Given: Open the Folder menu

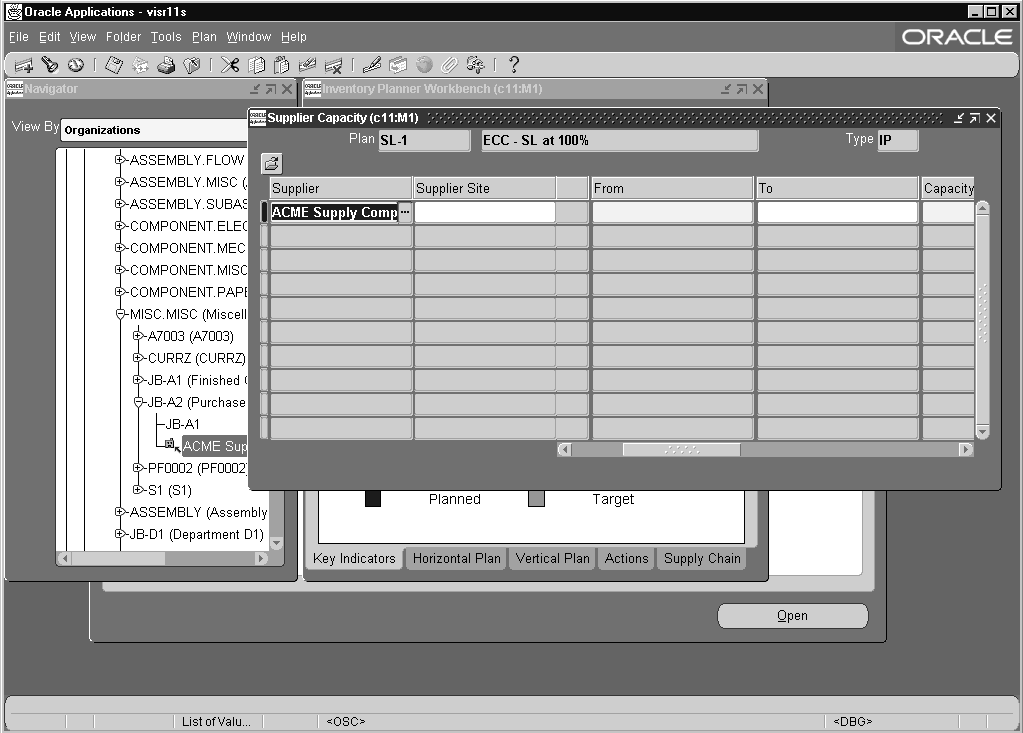Looking at the screenshot, I should 123,37.
